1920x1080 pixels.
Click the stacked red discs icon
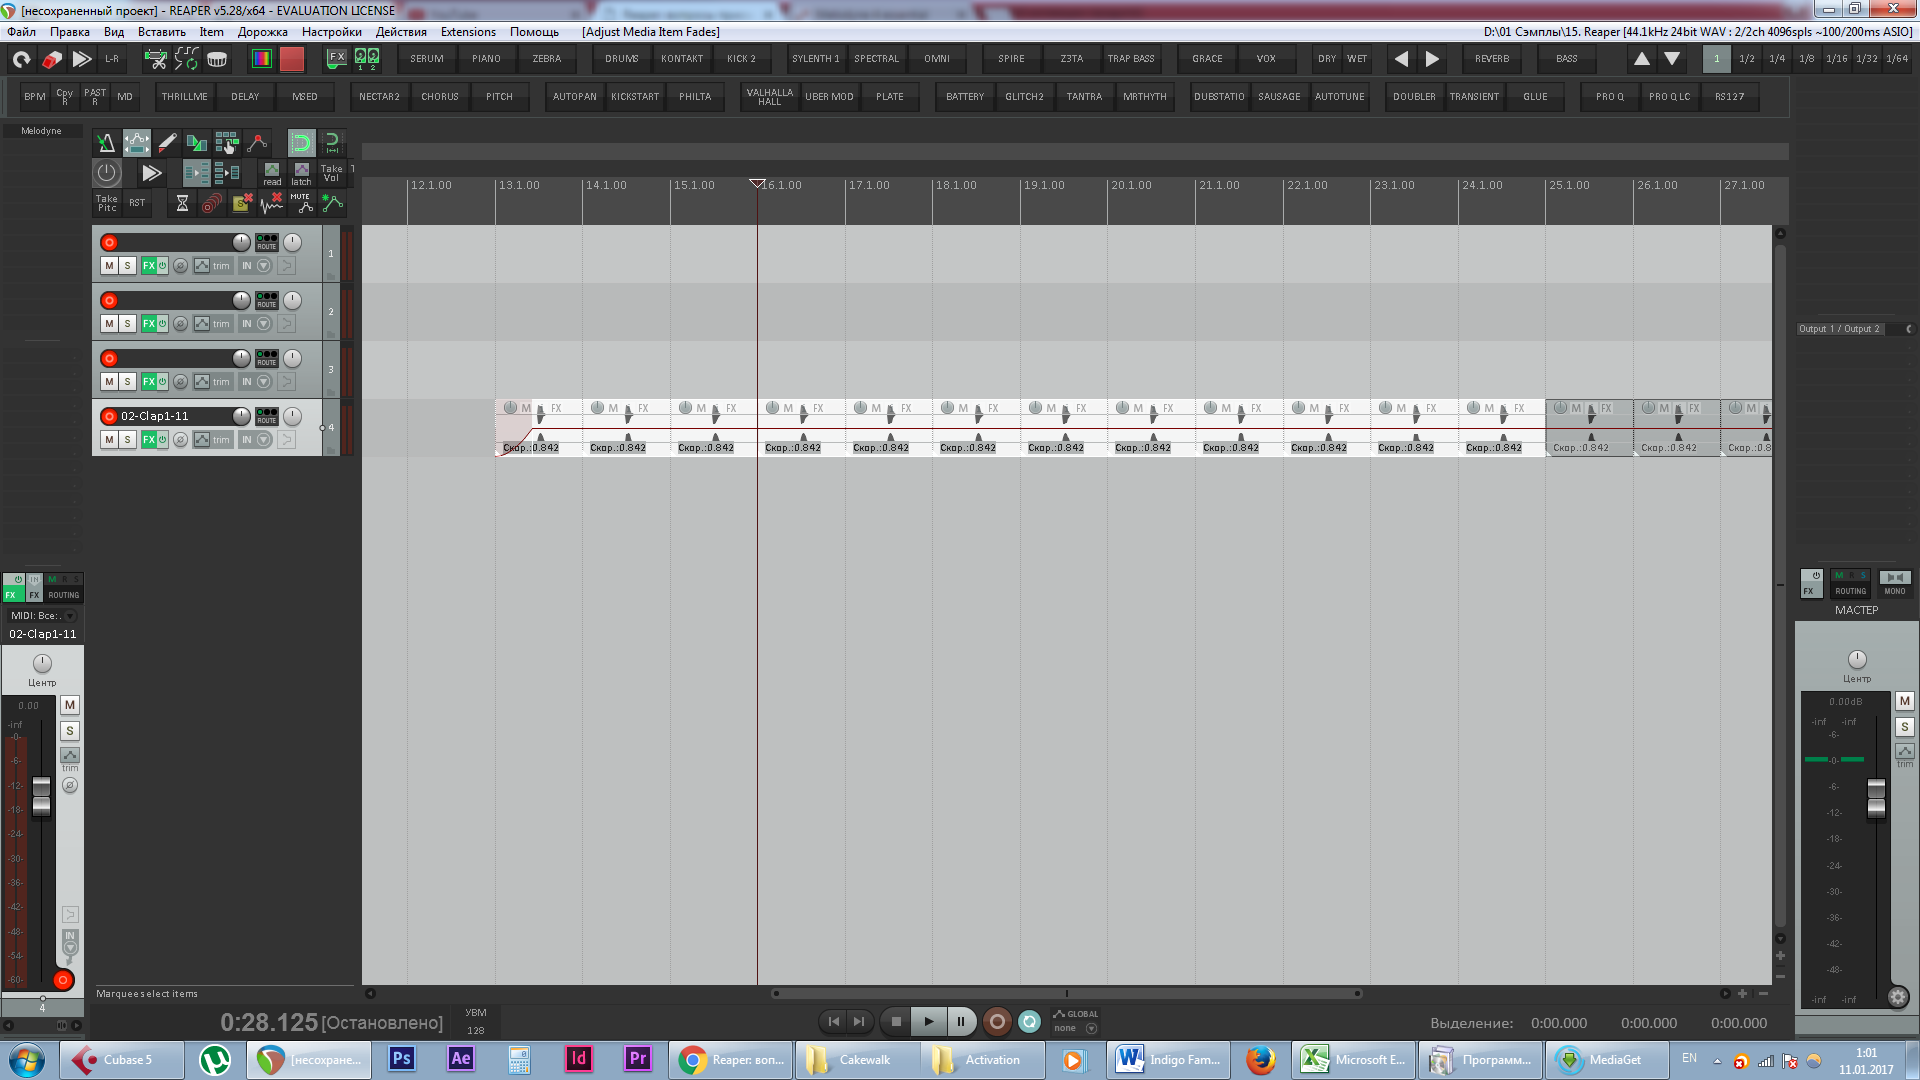(212, 203)
